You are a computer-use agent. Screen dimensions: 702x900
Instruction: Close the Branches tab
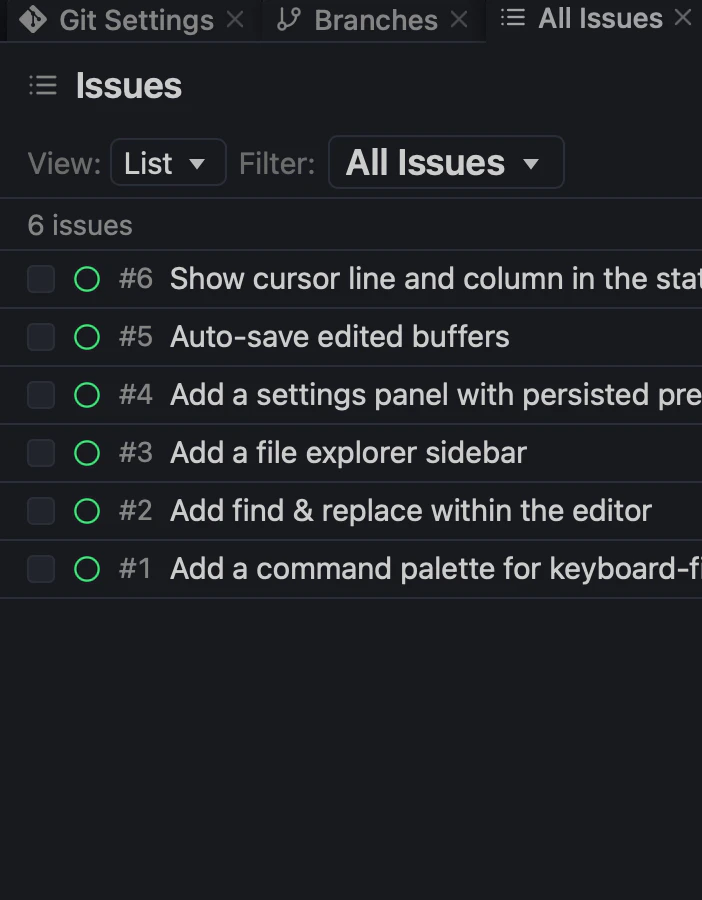[x=459, y=20]
